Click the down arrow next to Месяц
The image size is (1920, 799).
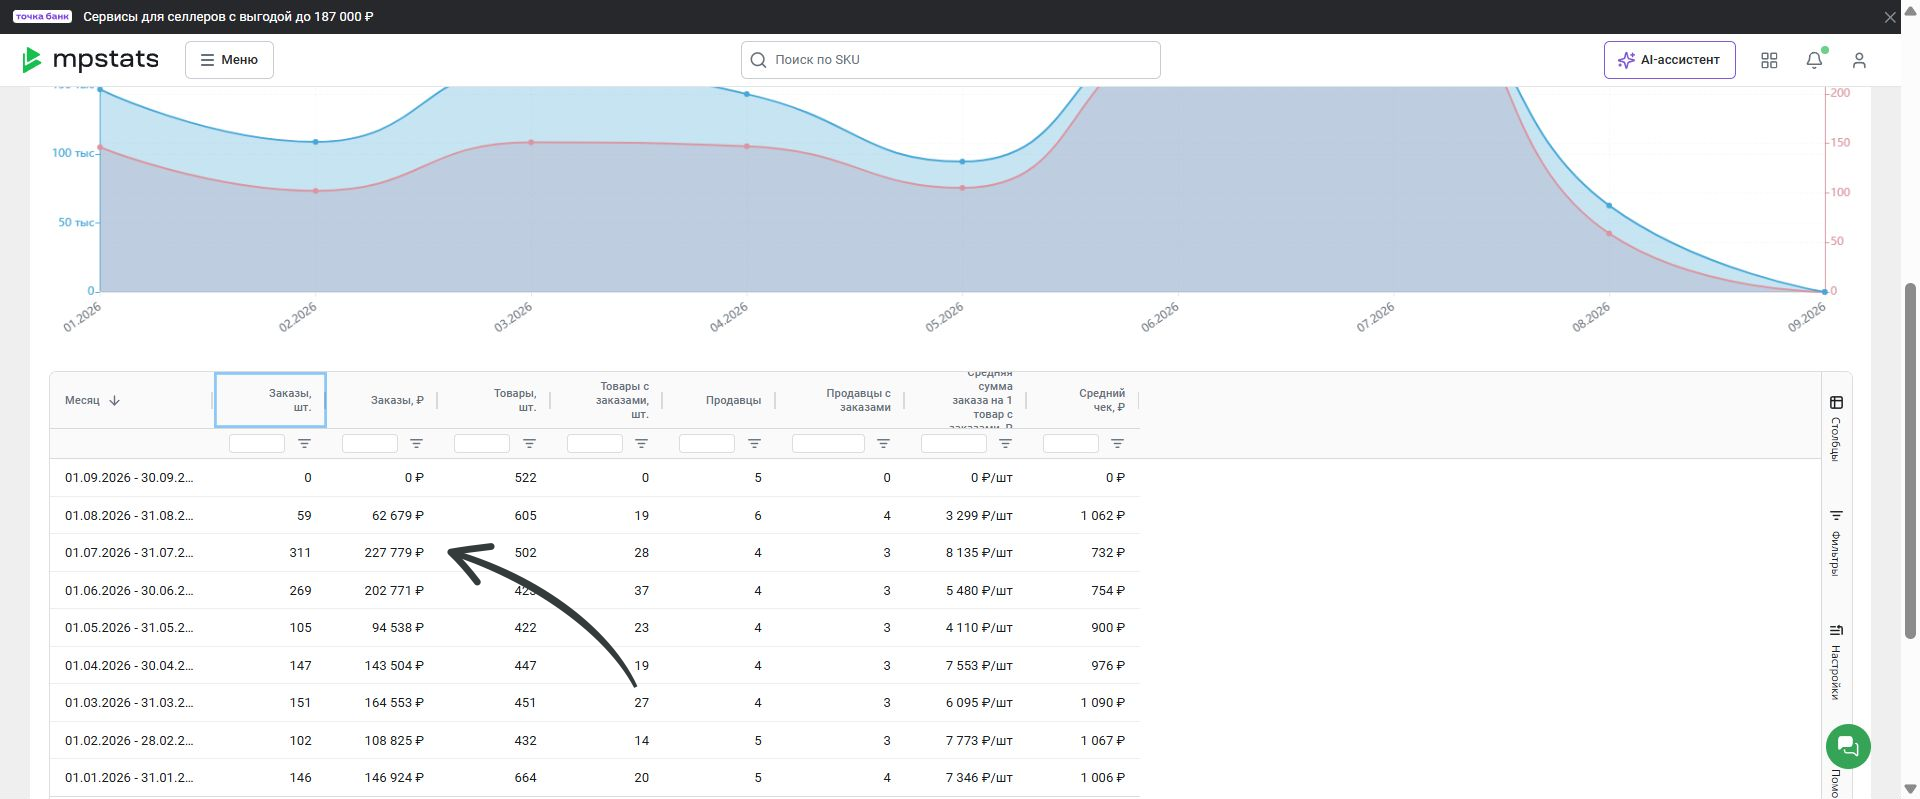pyautogui.click(x=114, y=400)
